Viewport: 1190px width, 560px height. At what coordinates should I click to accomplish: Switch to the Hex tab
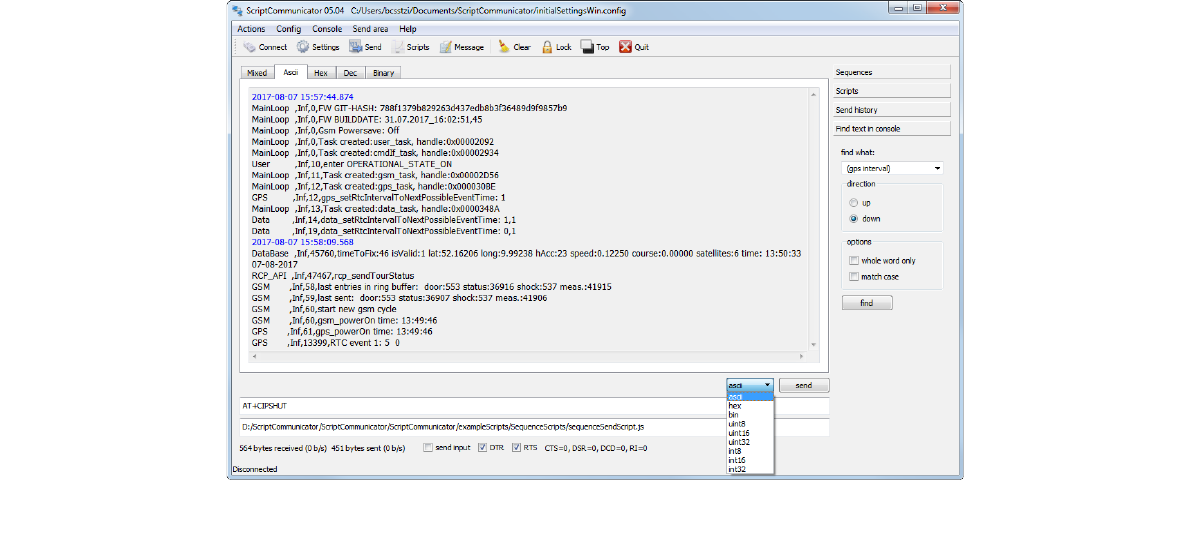point(321,73)
